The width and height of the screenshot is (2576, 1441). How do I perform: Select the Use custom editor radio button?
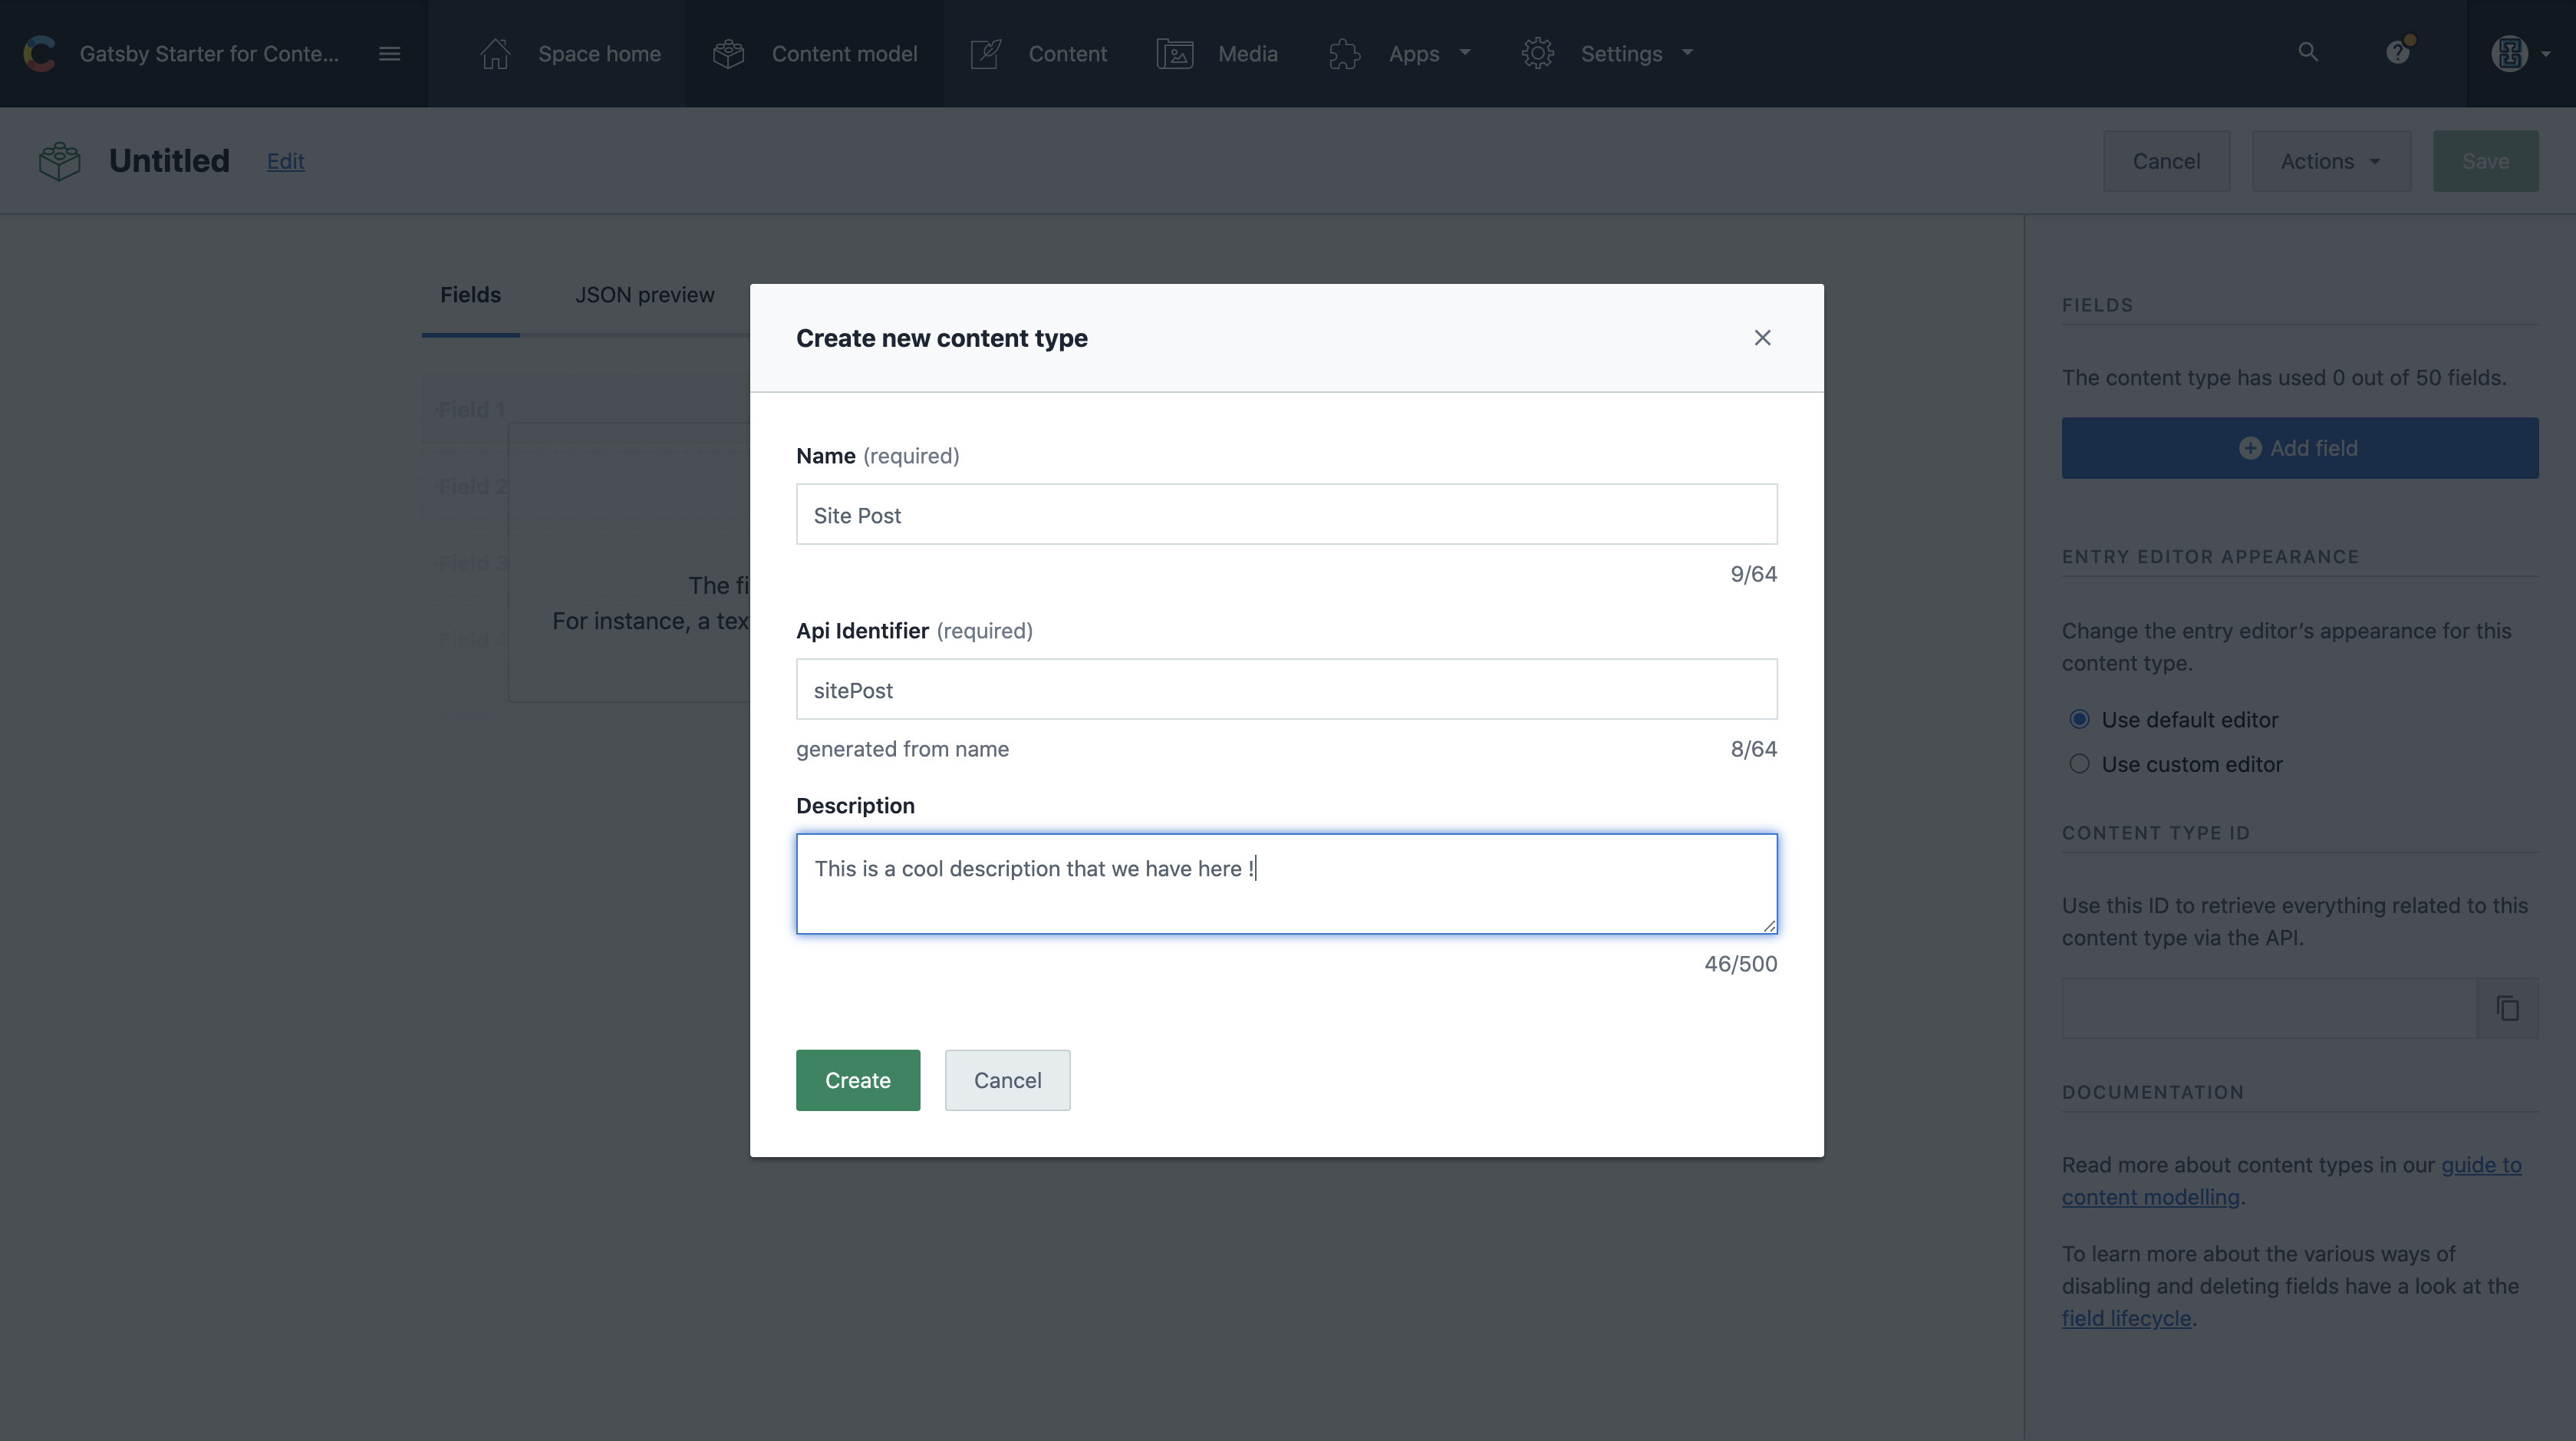coord(2079,764)
